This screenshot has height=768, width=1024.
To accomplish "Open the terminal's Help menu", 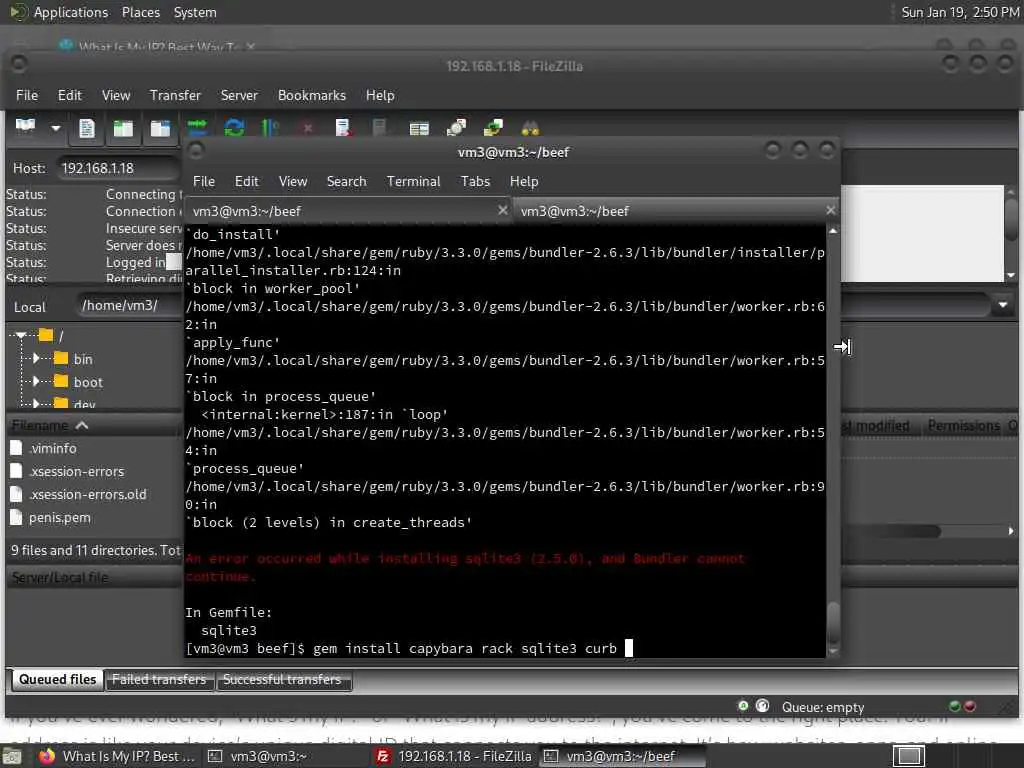I will (524, 182).
